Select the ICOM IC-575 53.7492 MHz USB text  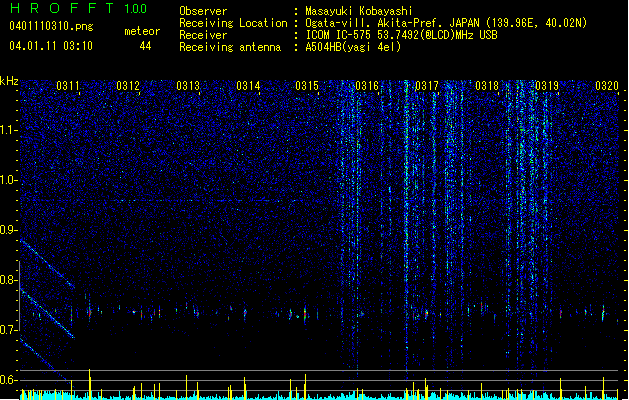pyautogui.click(x=401, y=35)
